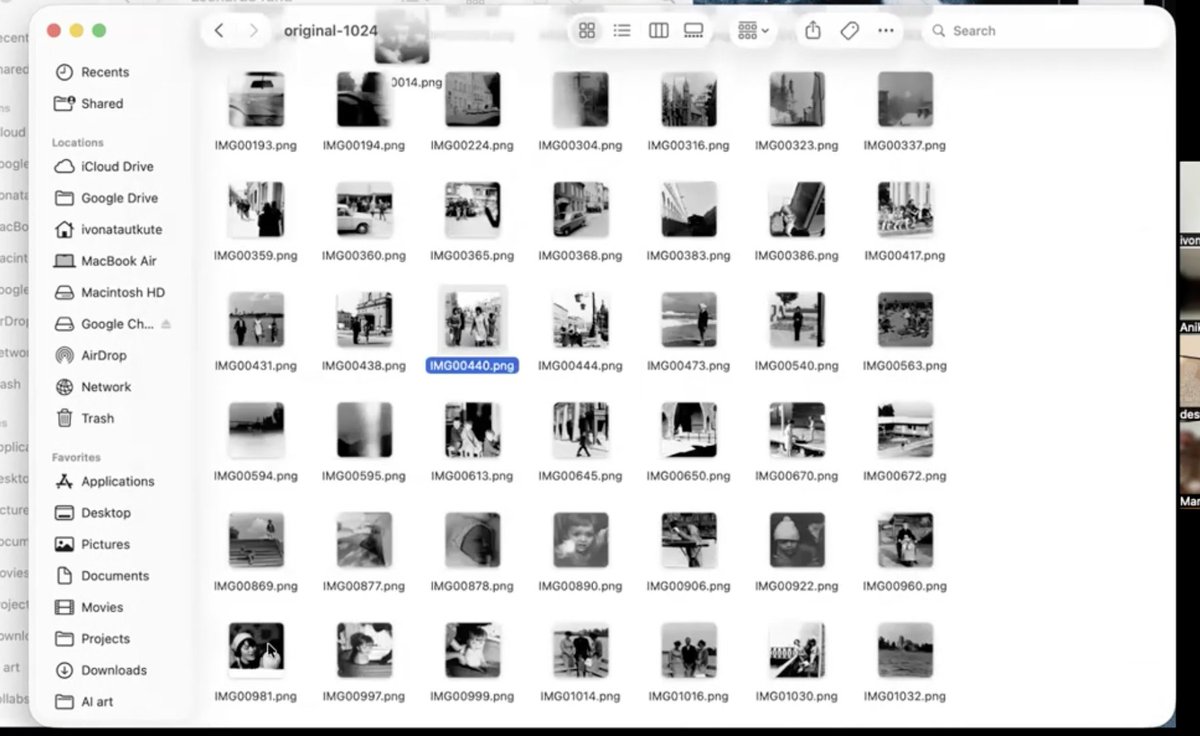The height and width of the screenshot is (736, 1200).
Task: Click the IMG00194.png file name
Action: click(x=364, y=145)
